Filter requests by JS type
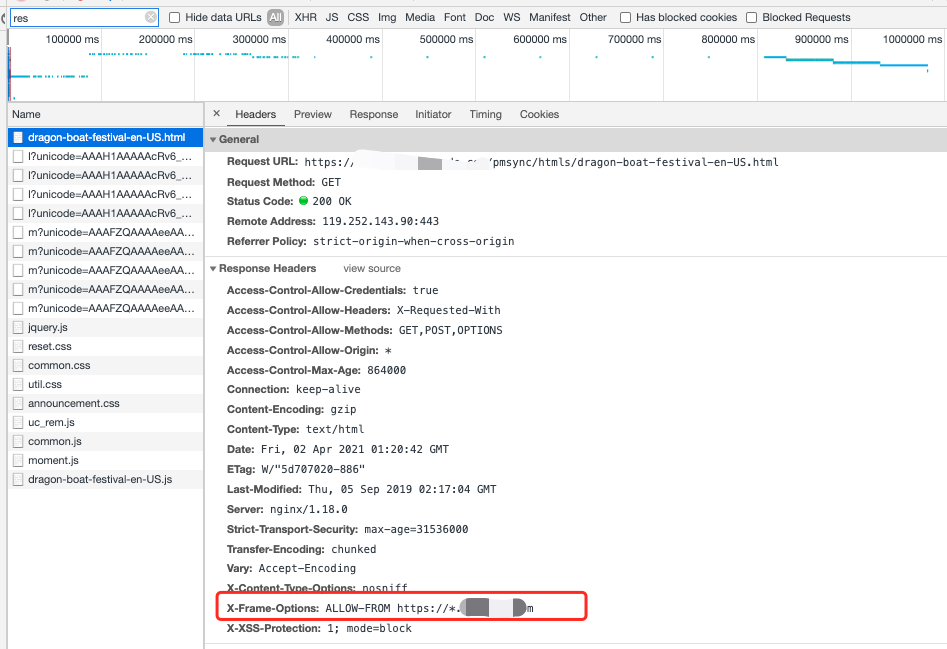Viewport: 947px width, 649px height. tap(332, 18)
